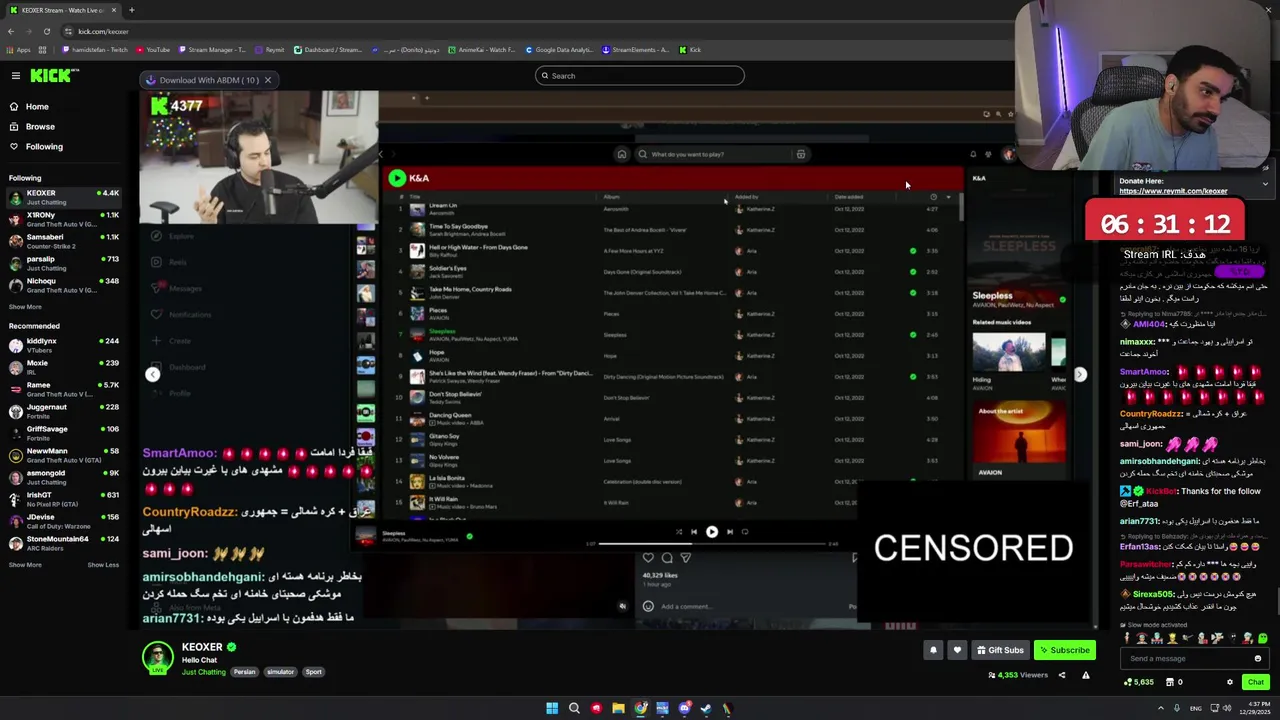
Task: Open the reymit.com donate link
Action: coord(1173,191)
